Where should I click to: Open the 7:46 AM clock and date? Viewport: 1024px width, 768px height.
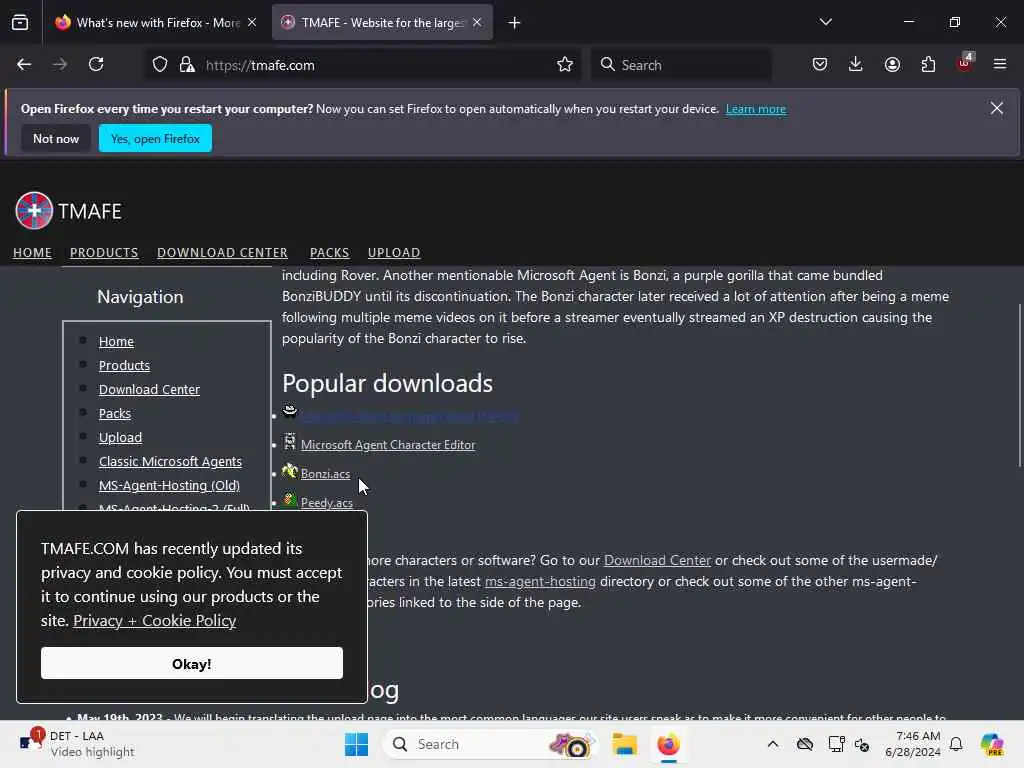click(x=912, y=744)
